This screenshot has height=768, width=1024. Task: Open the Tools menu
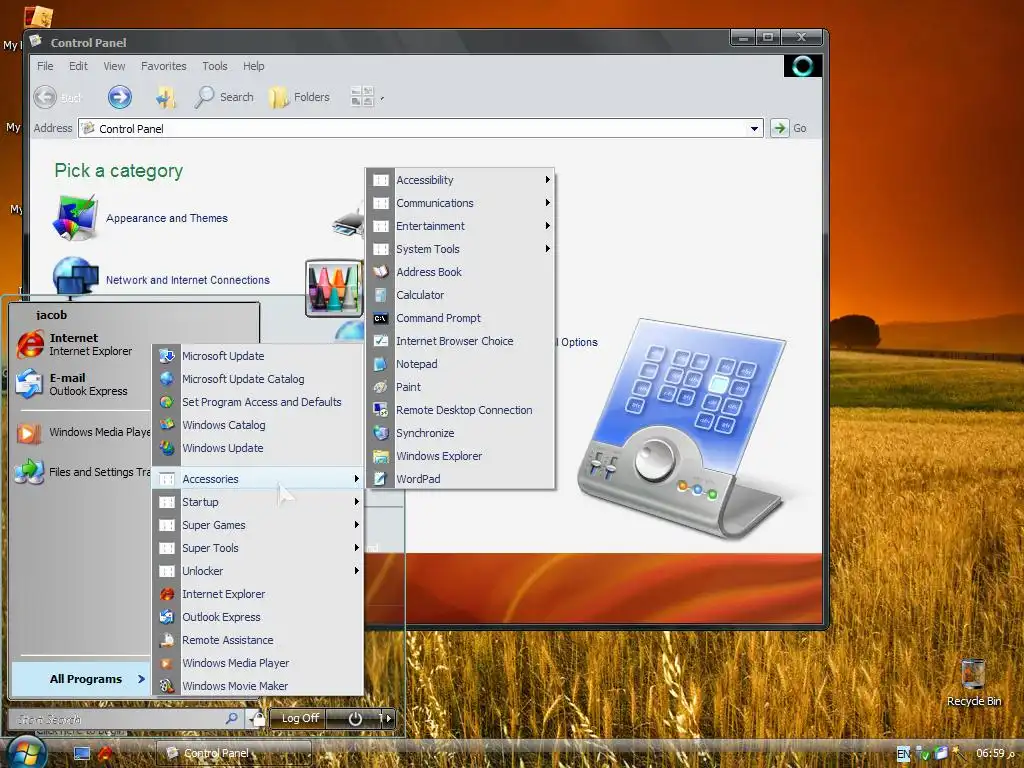(x=215, y=66)
